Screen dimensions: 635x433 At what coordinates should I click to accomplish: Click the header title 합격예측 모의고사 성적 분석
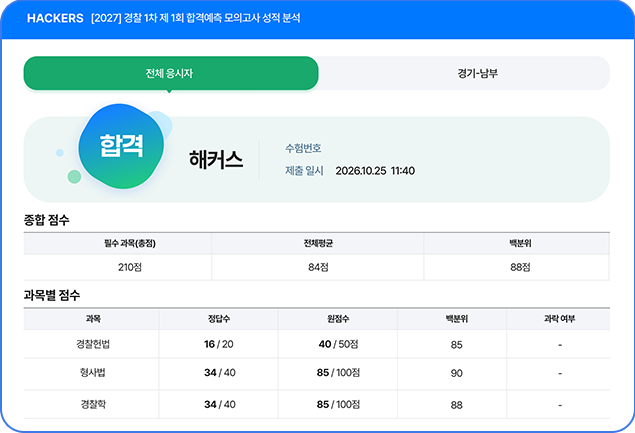[243, 18]
